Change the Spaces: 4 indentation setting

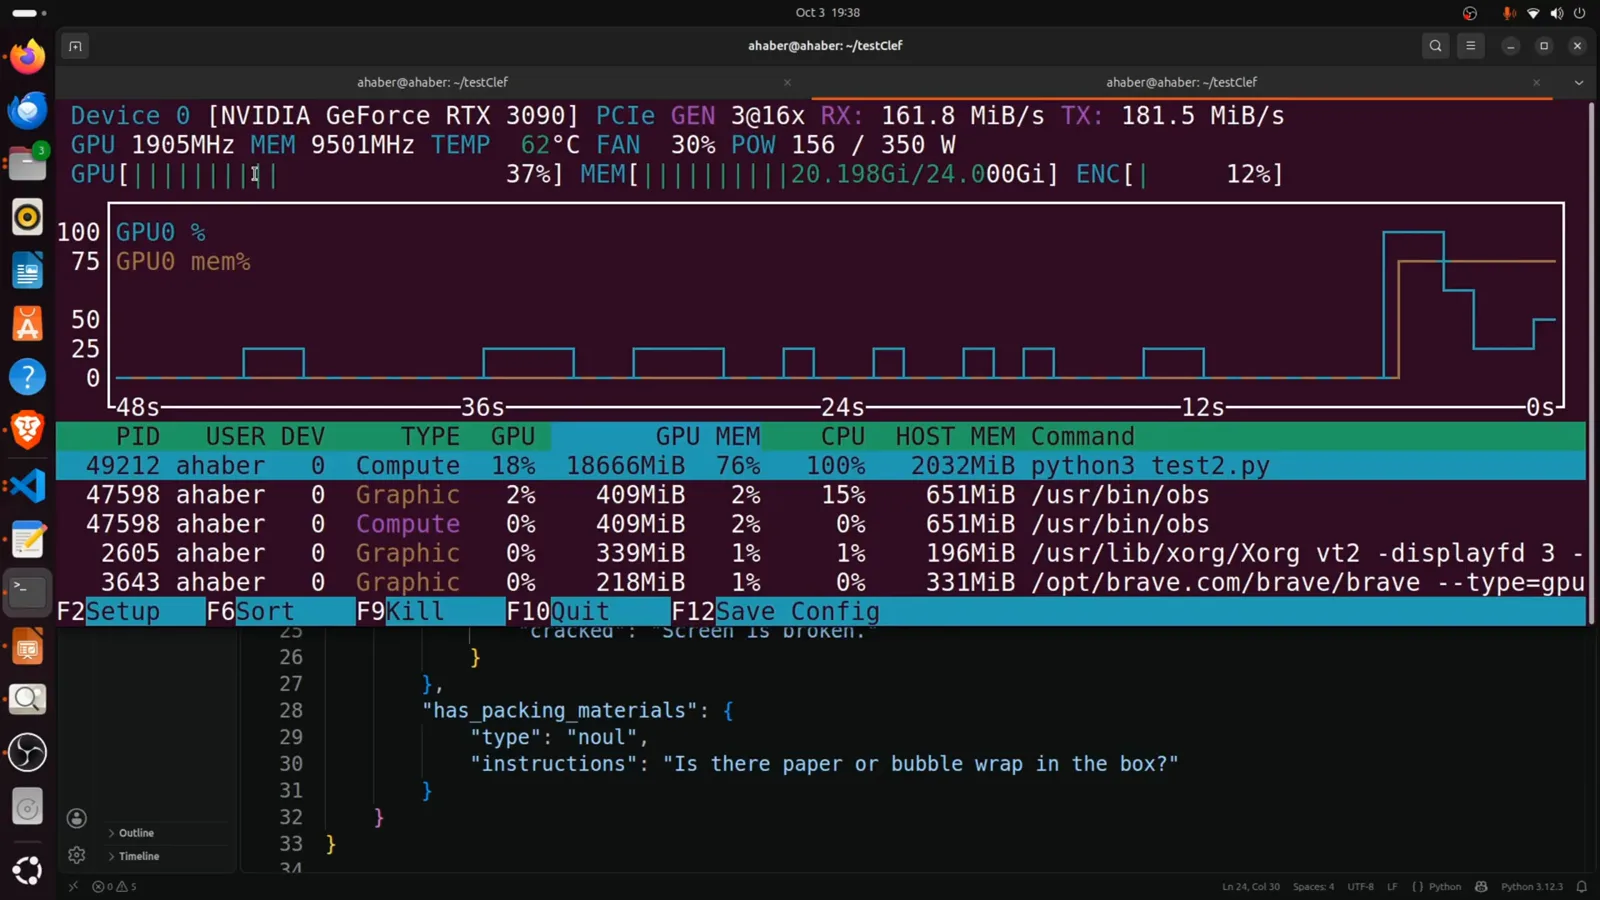tap(1313, 886)
